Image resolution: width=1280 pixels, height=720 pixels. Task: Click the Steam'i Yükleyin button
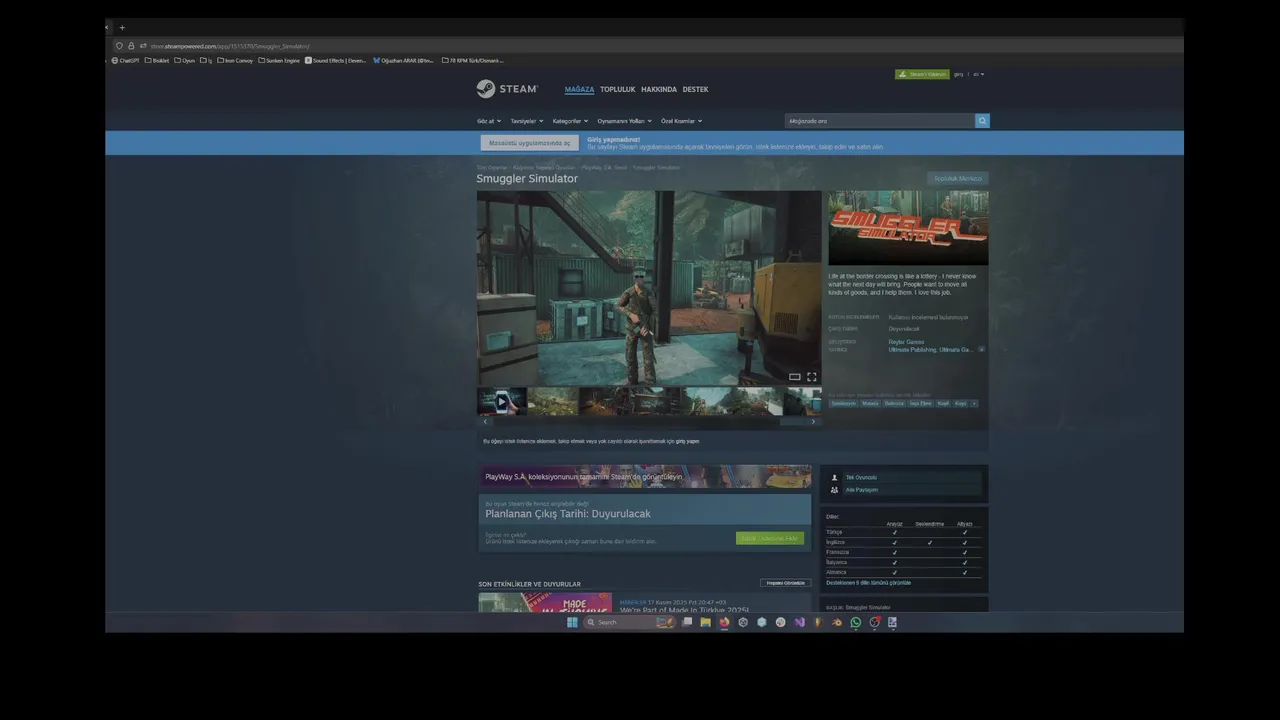point(922,74)
